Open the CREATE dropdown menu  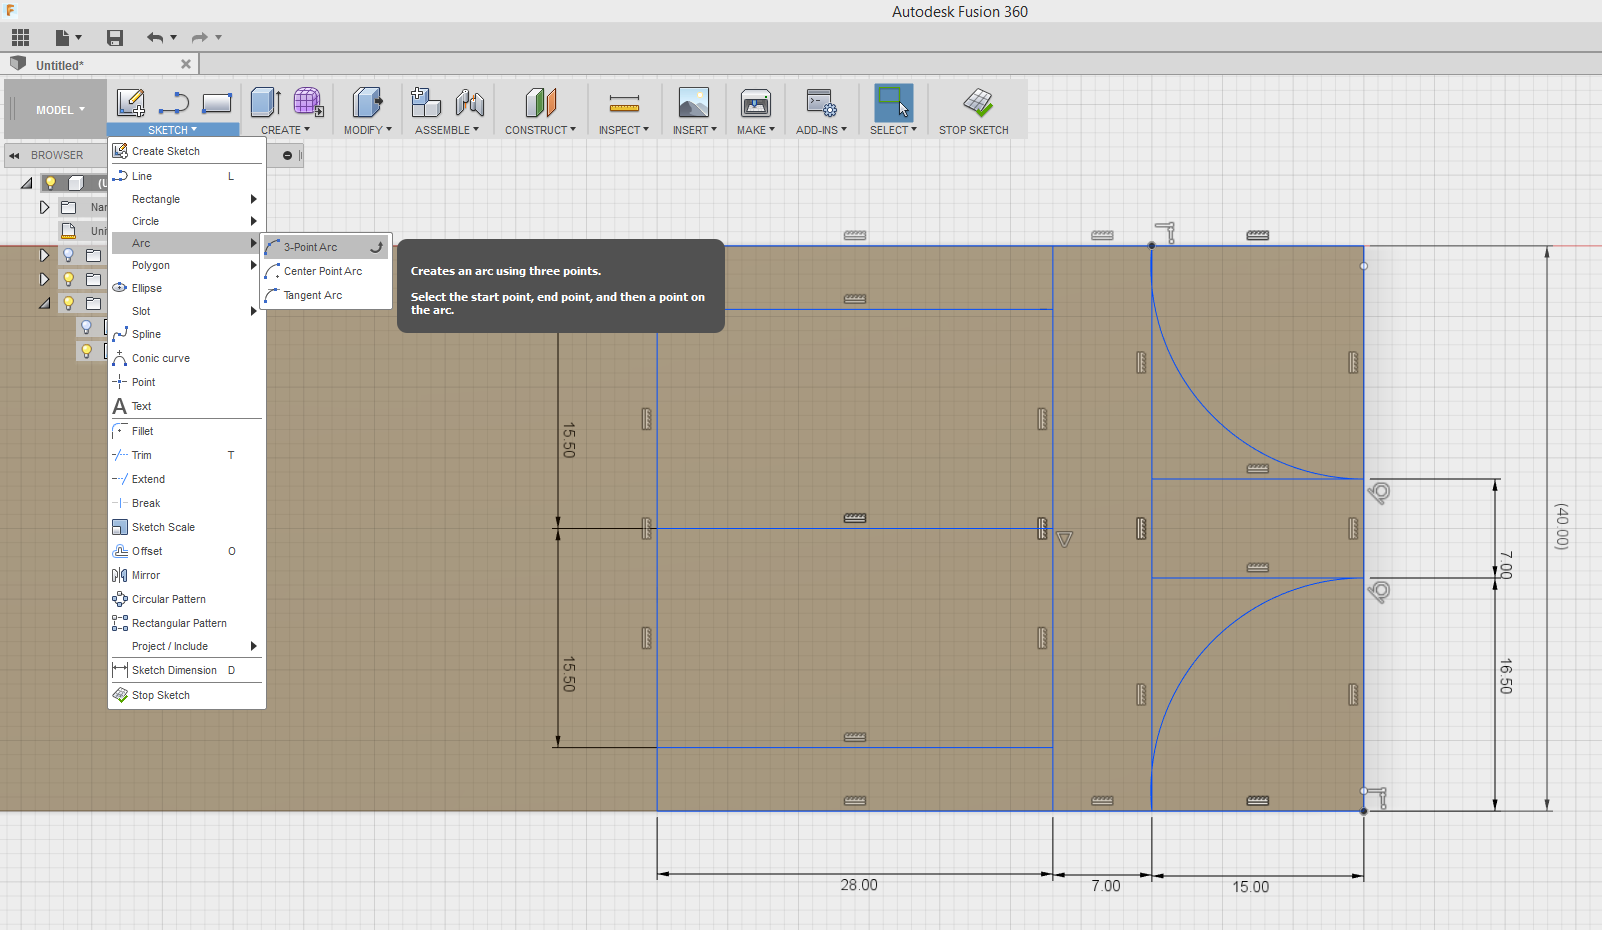pos(286,130)
